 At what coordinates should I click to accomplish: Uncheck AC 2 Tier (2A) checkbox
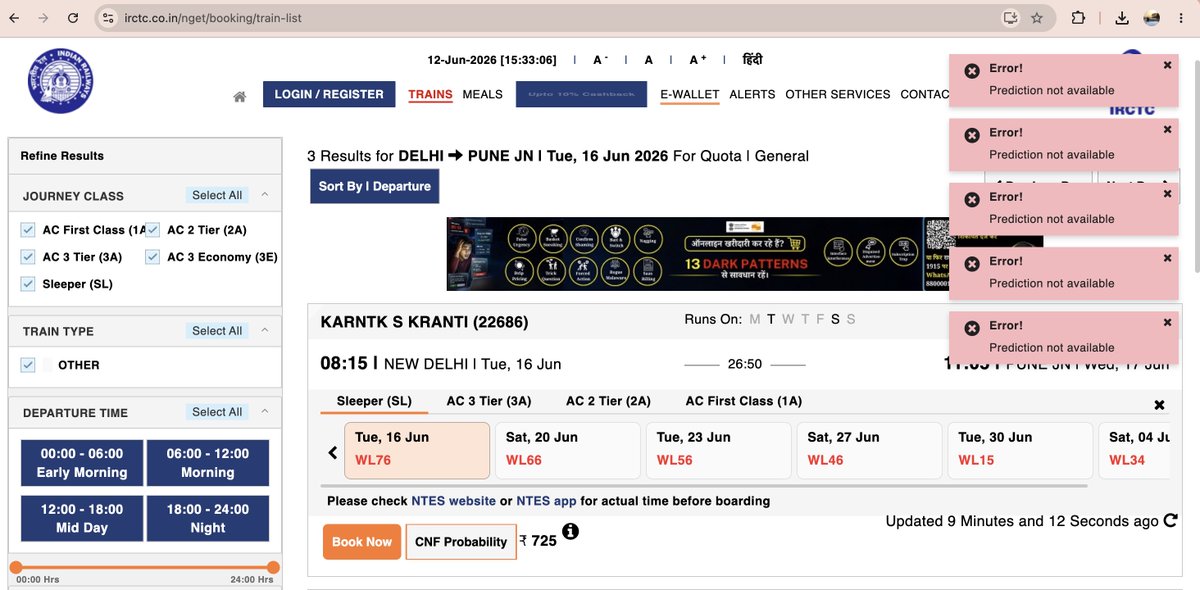pyautogui.click(x=153, y=230)
